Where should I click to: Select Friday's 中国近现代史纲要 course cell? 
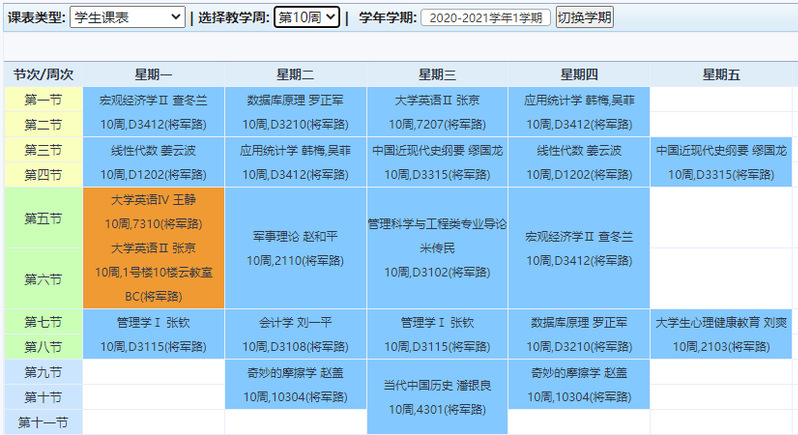721,161
